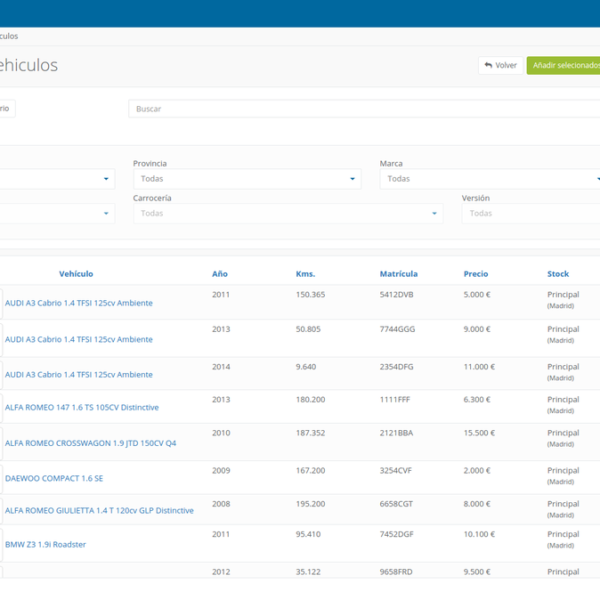Focus the Buscar search field
600x600 pixels.
[x=360, y=109]
